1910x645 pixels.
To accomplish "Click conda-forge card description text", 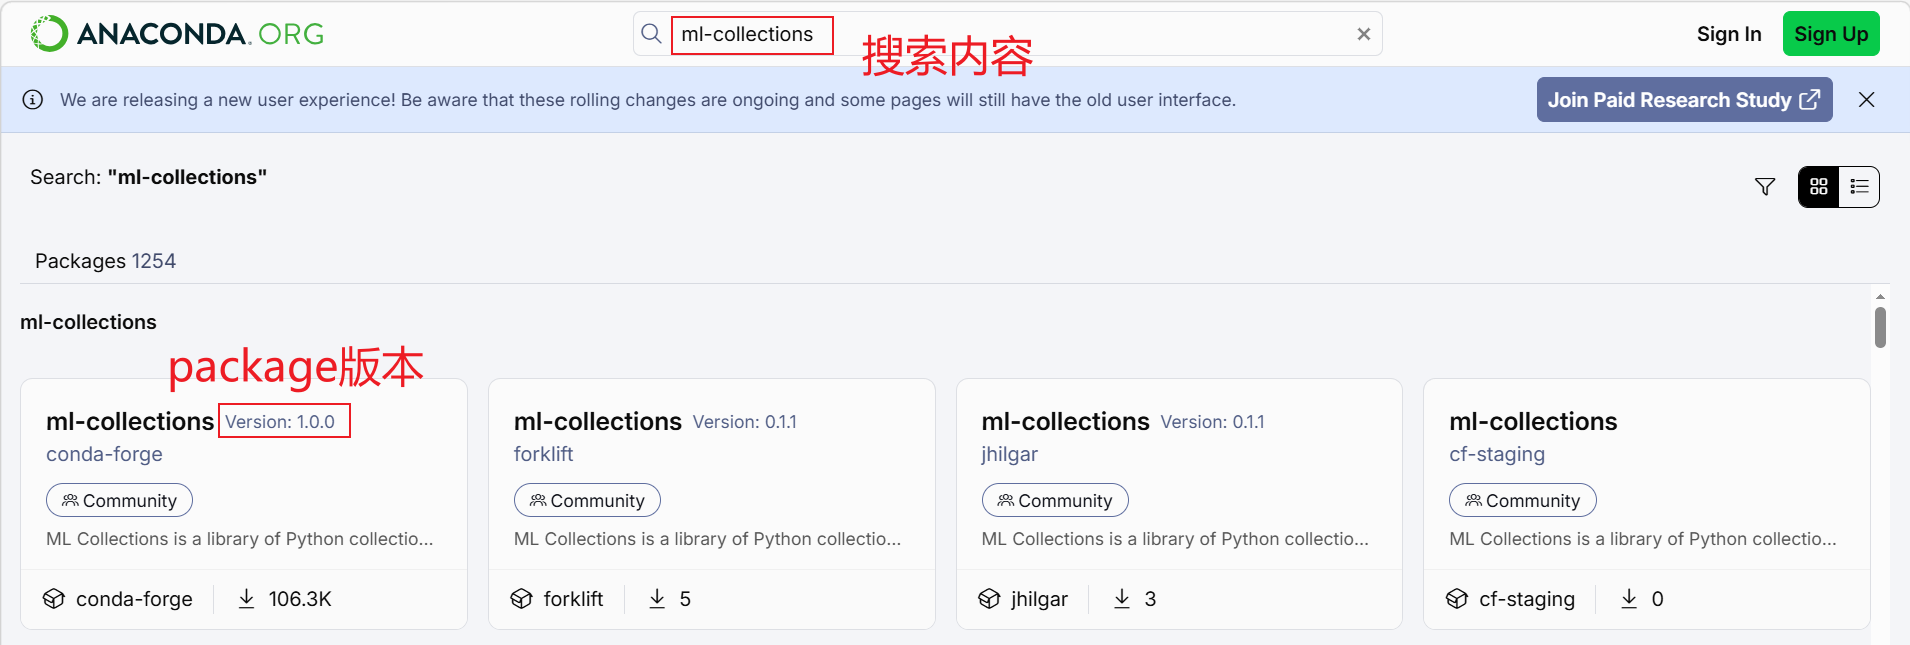I will pyautogui.click(x=240, y=539).
